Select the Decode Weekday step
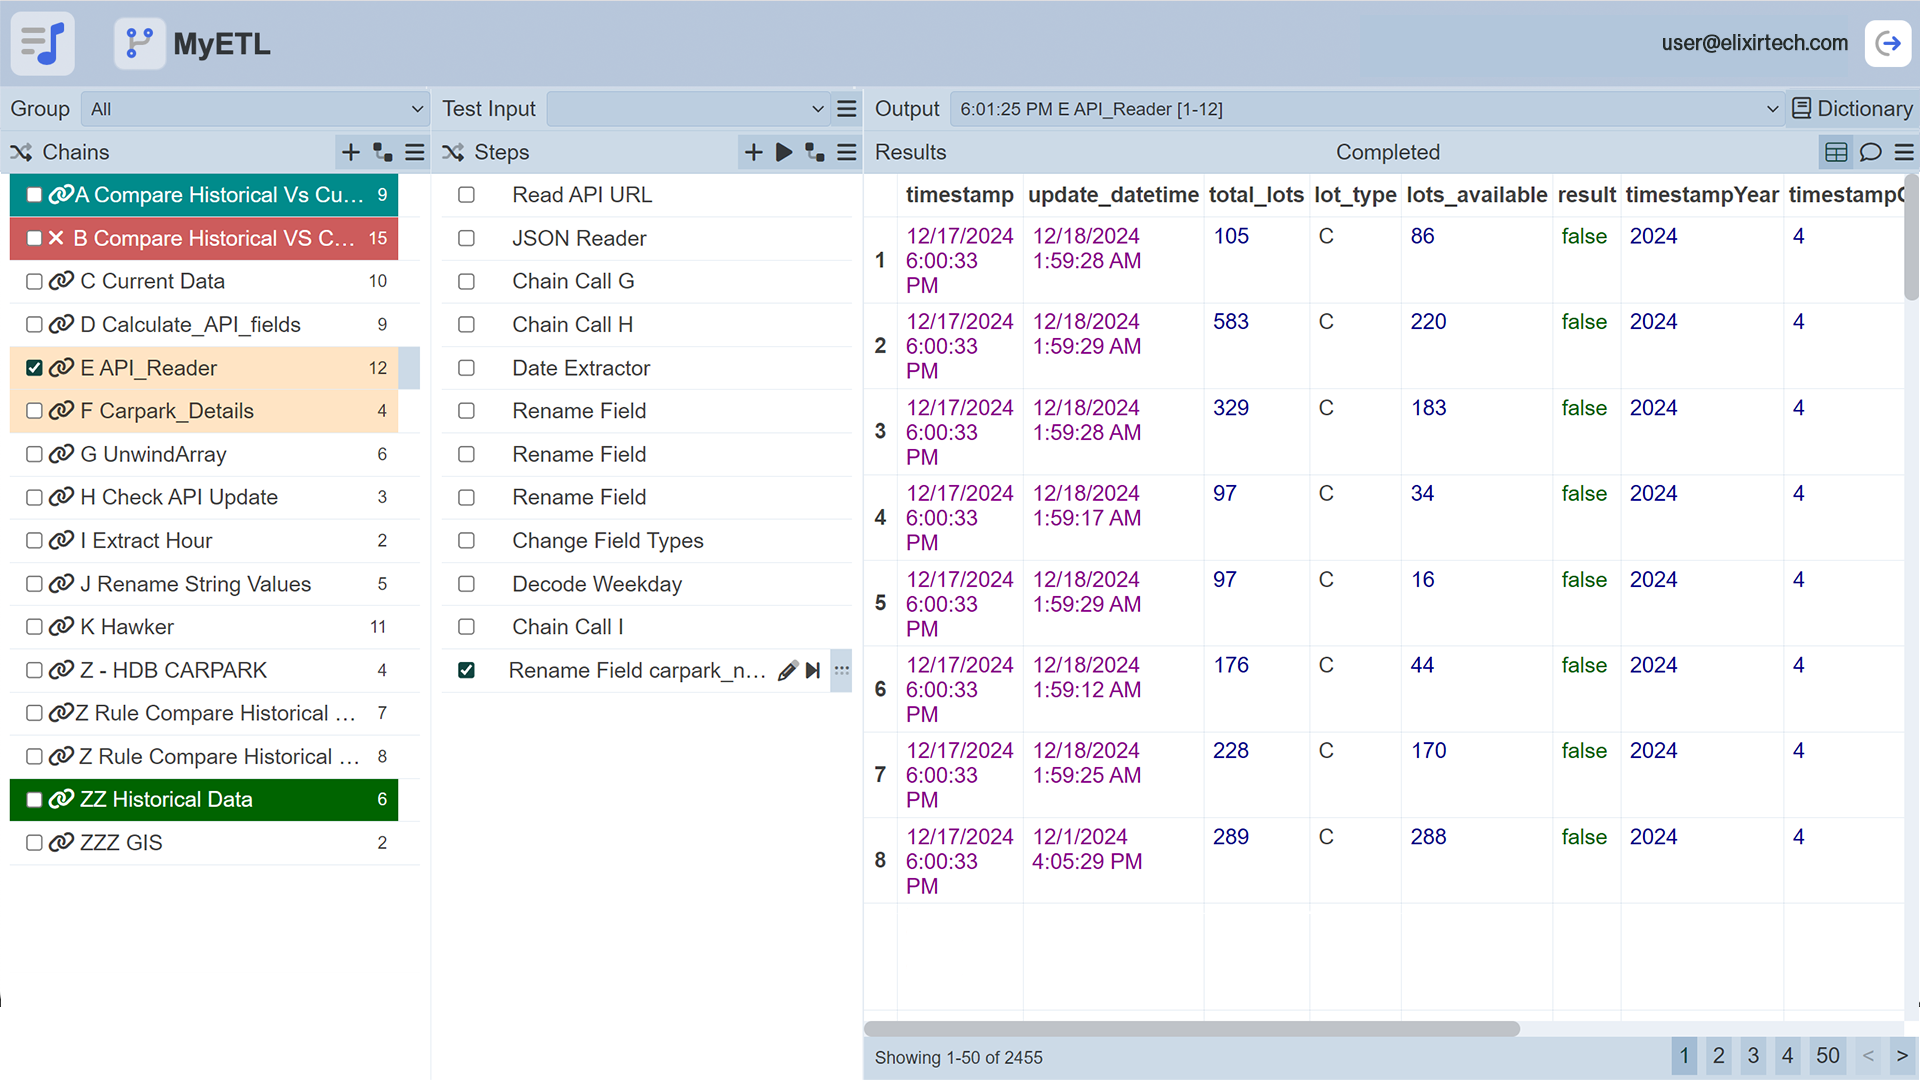The width and height of the screenshot is (1920, 1080). (597, 584)
